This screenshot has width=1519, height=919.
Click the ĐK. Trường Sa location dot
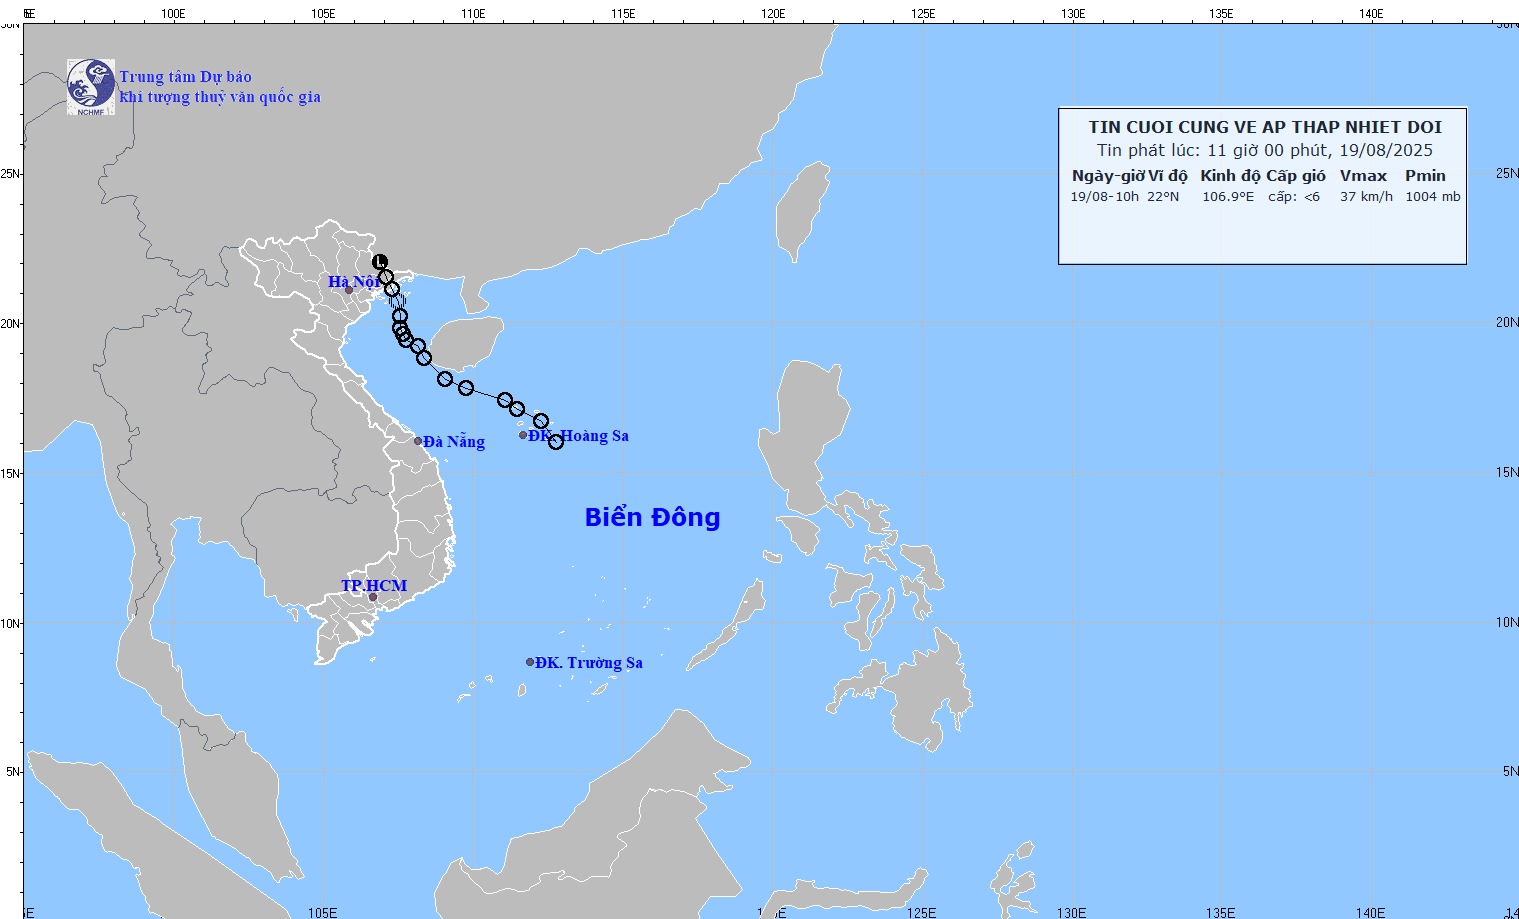(530, 662)
